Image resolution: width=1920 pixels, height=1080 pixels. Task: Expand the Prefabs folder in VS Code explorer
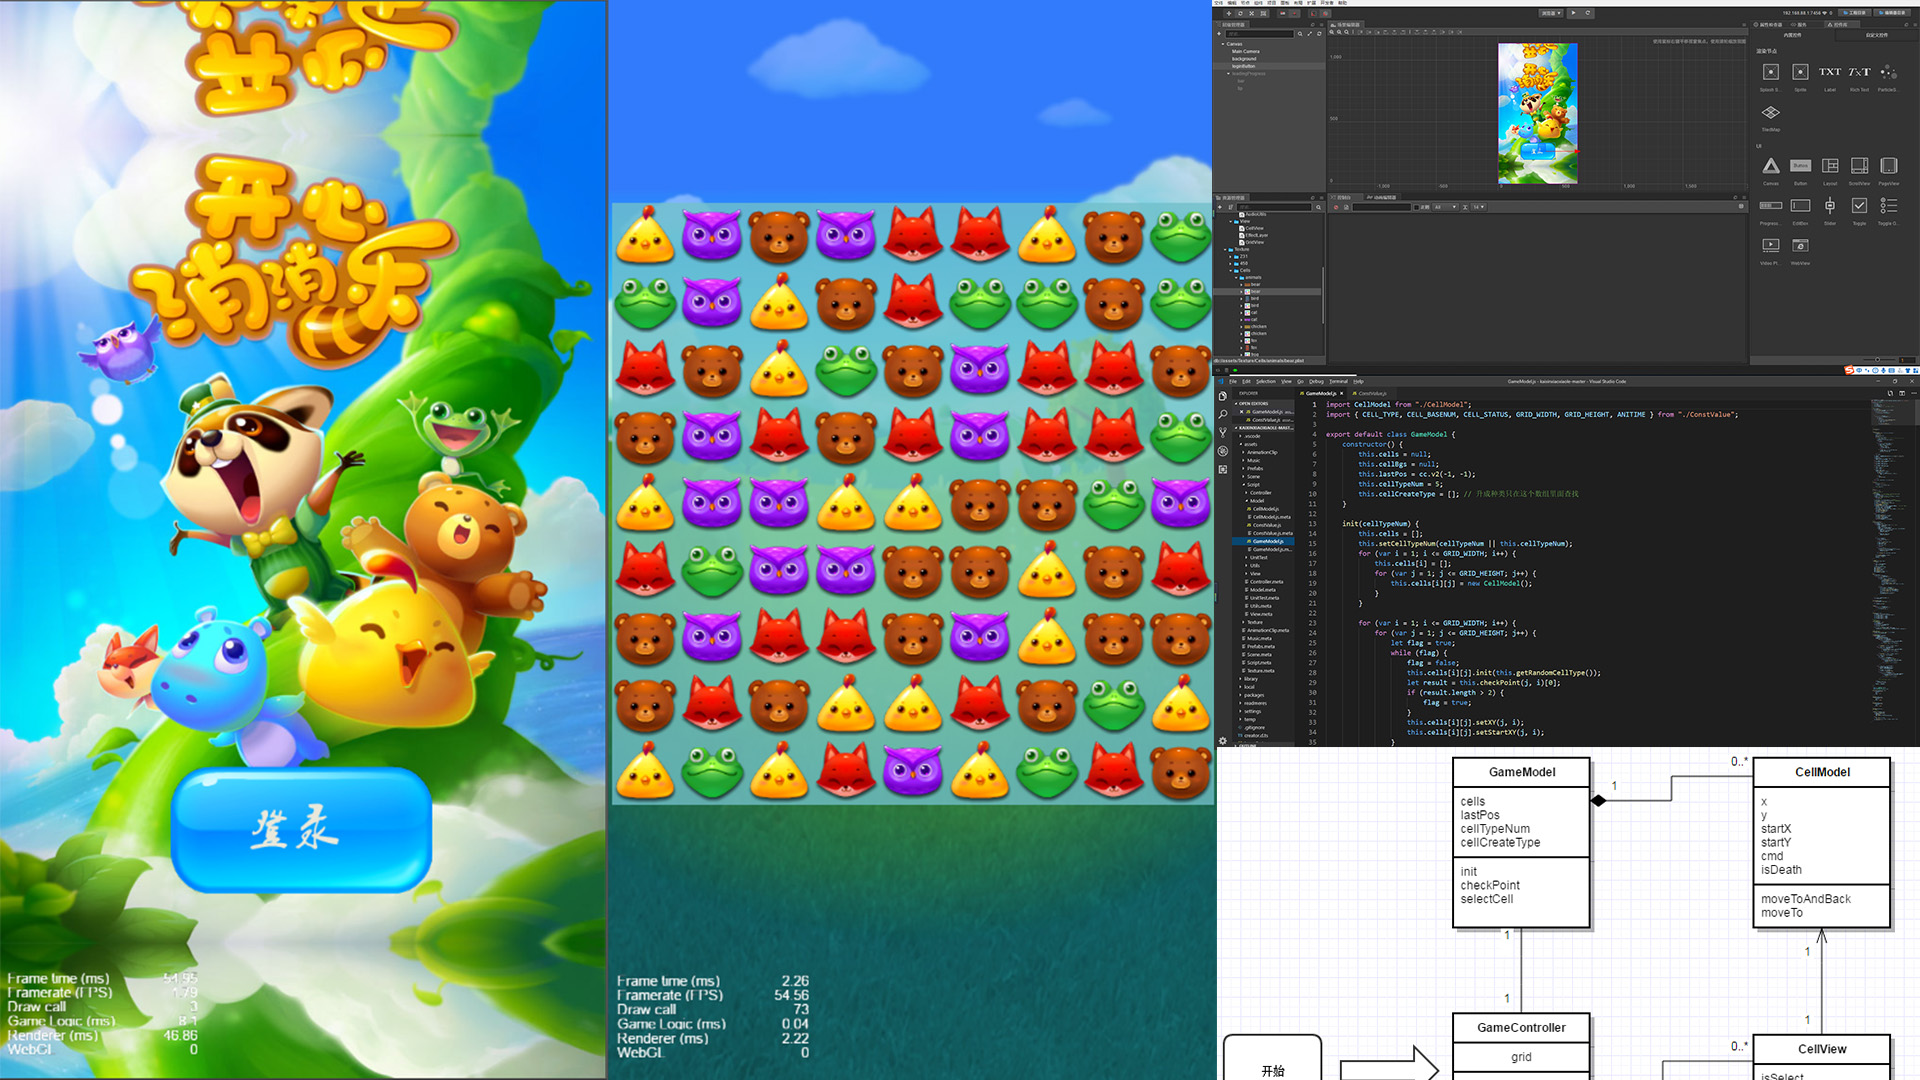[1254, 468]
